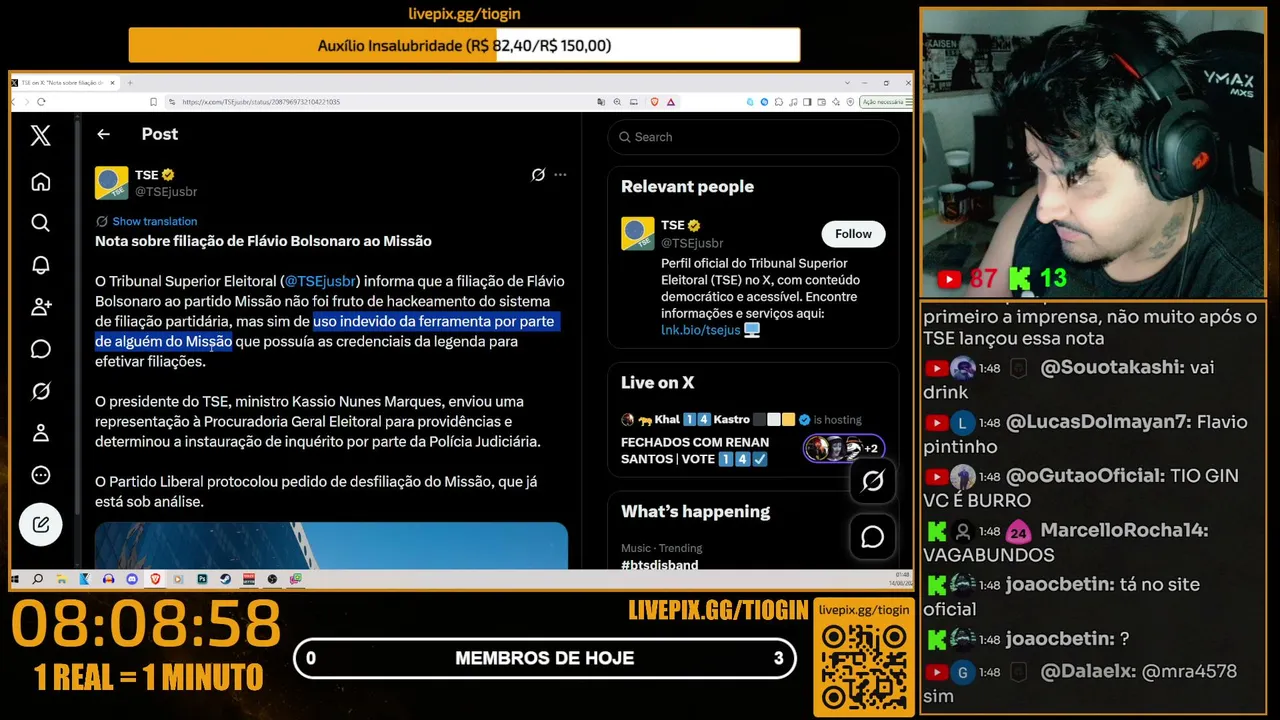Open Profile in X sidebar
This screenshot has width=1280, height=720.
click(40, 433)
